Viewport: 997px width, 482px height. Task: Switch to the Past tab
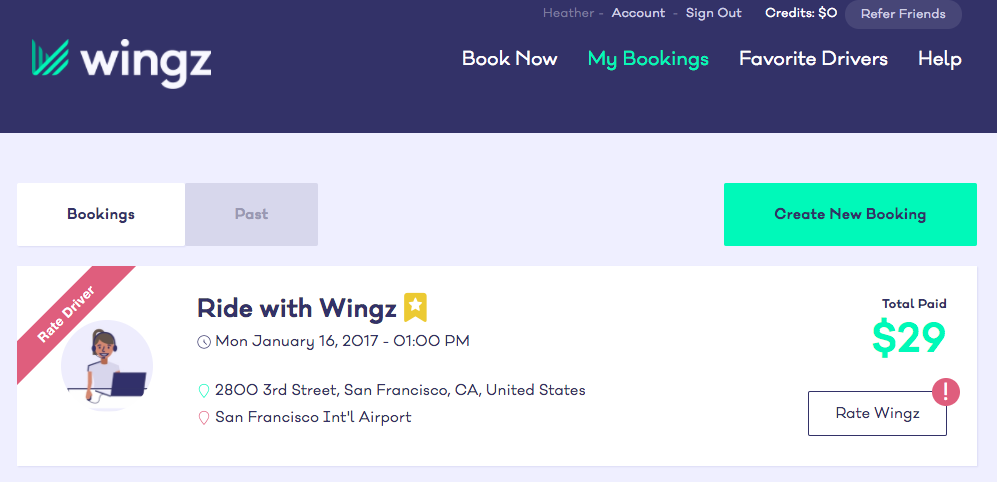[251, 214]
